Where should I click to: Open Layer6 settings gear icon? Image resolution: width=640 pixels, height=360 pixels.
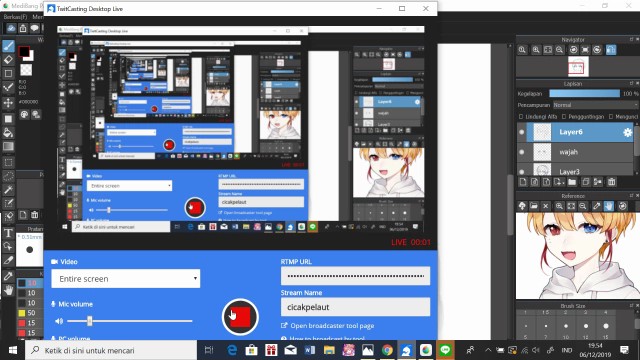point(627,132)
